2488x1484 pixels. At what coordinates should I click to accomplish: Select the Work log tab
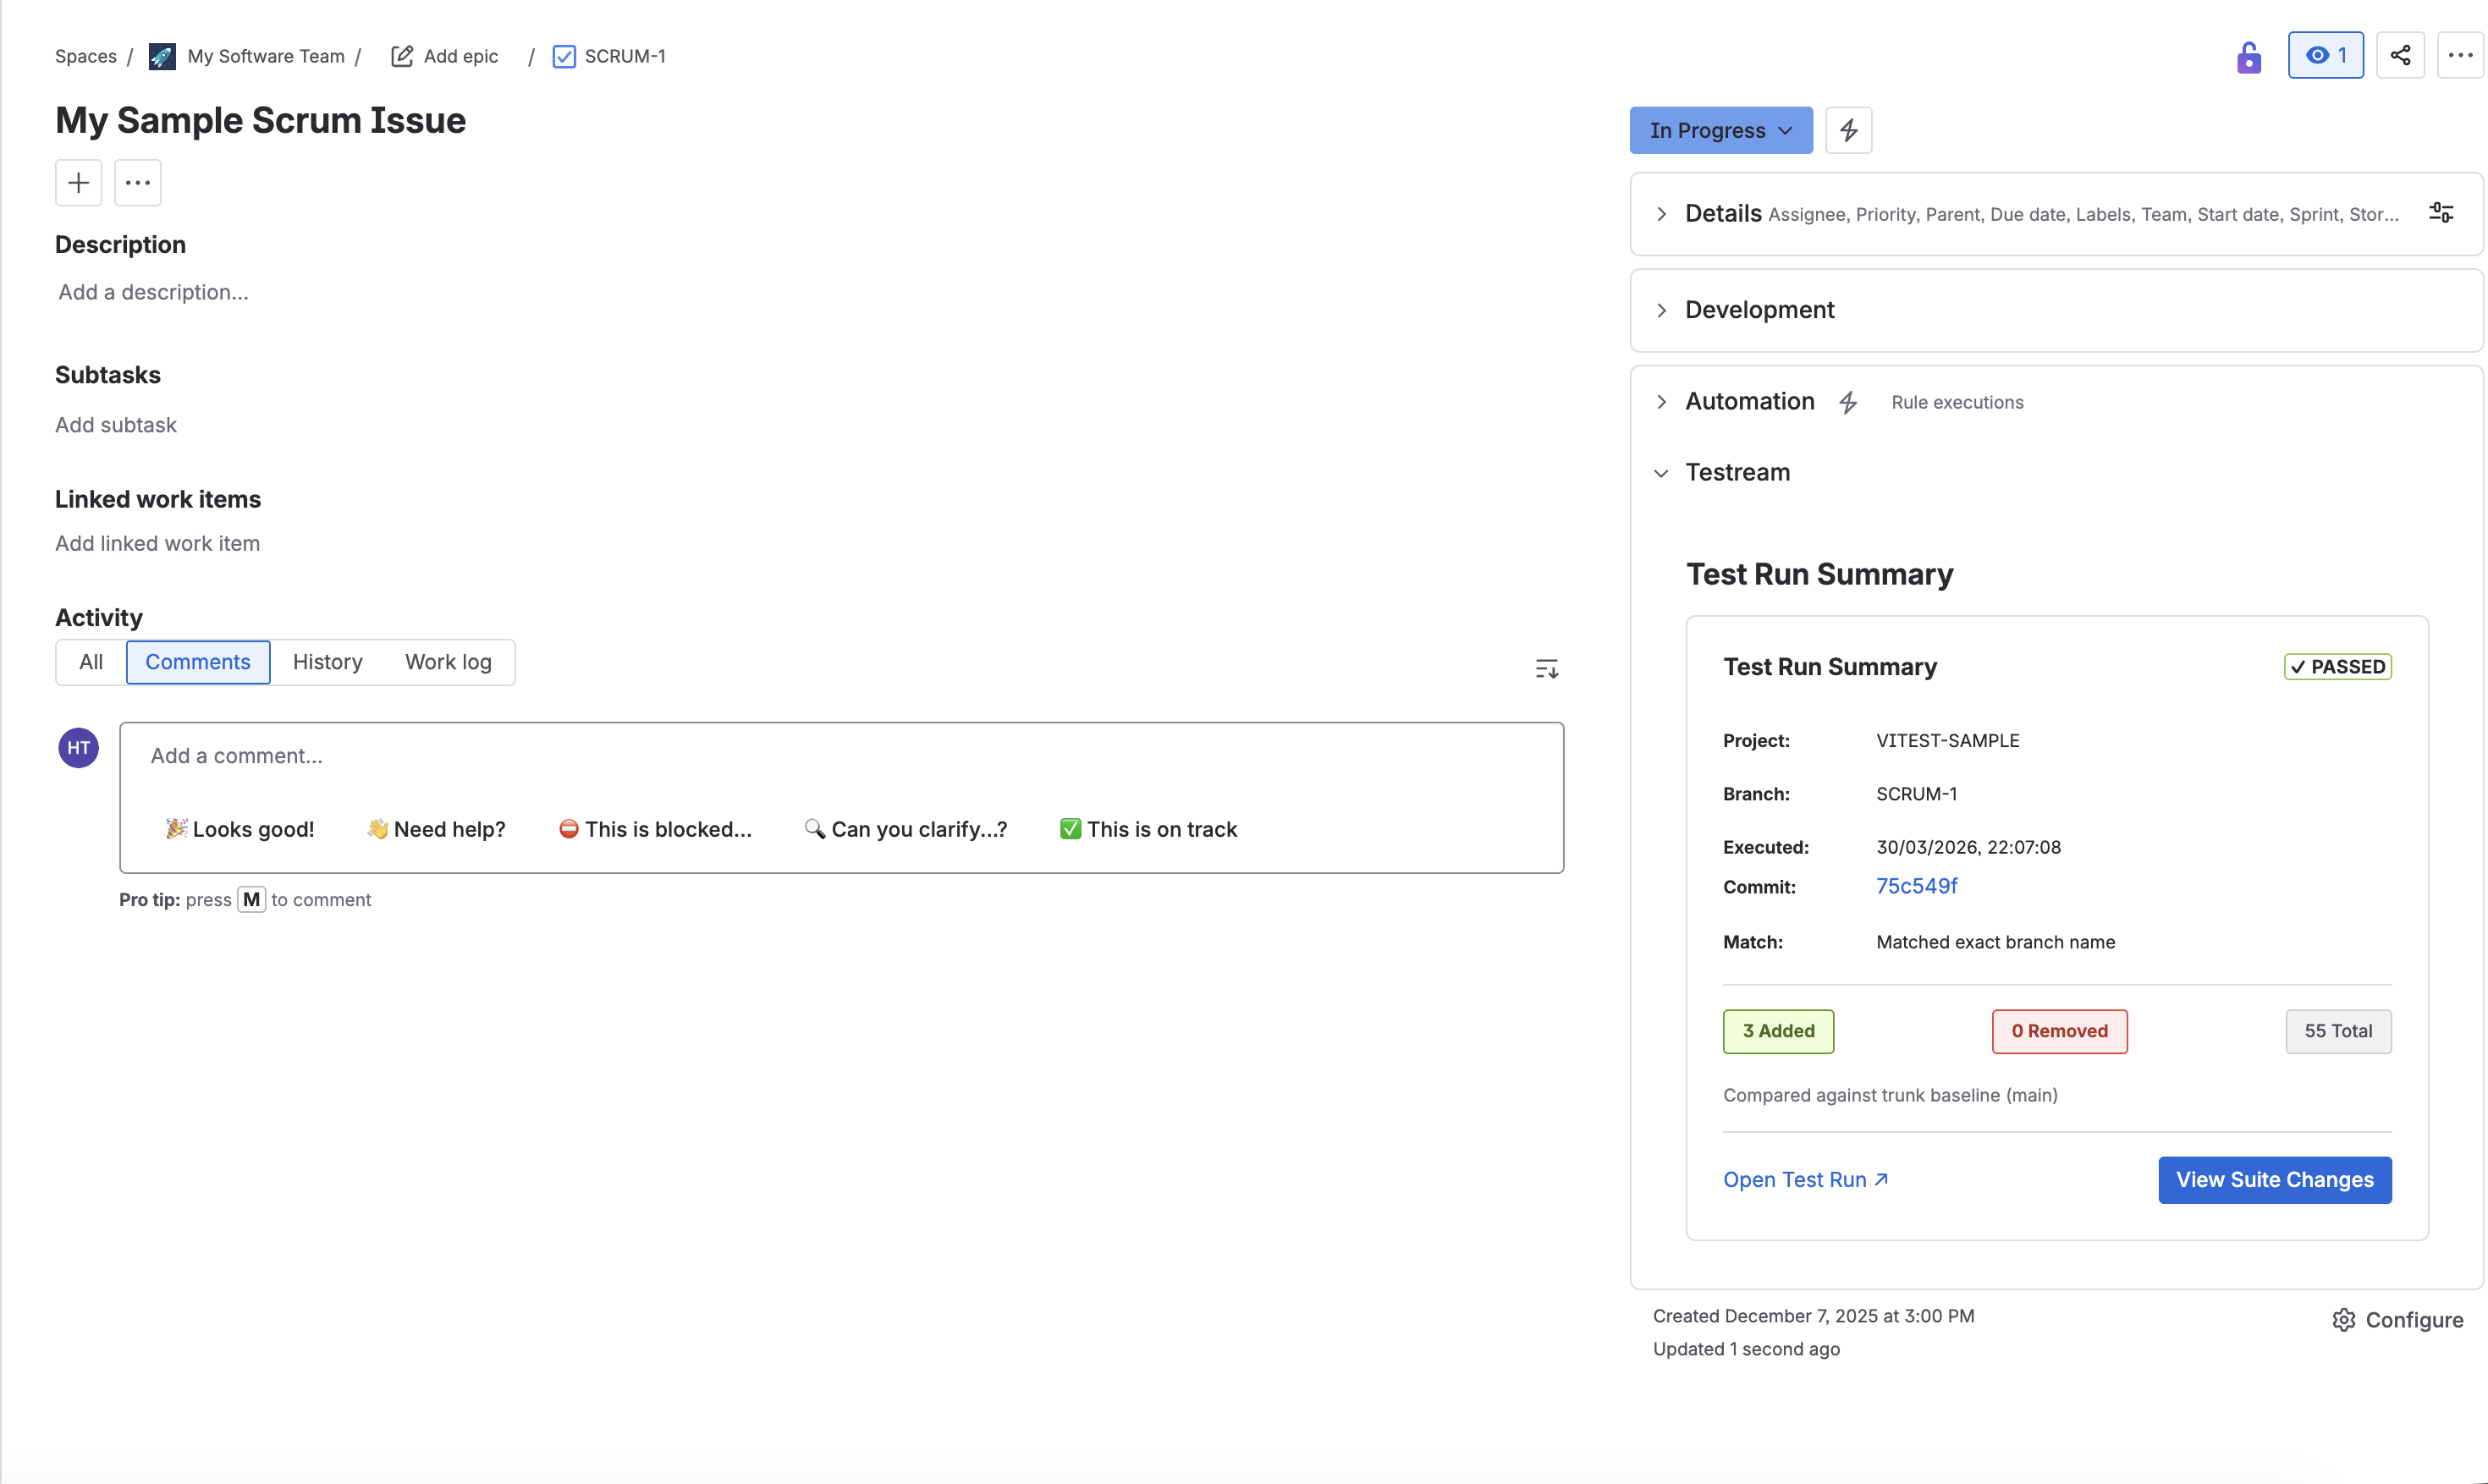448,661
